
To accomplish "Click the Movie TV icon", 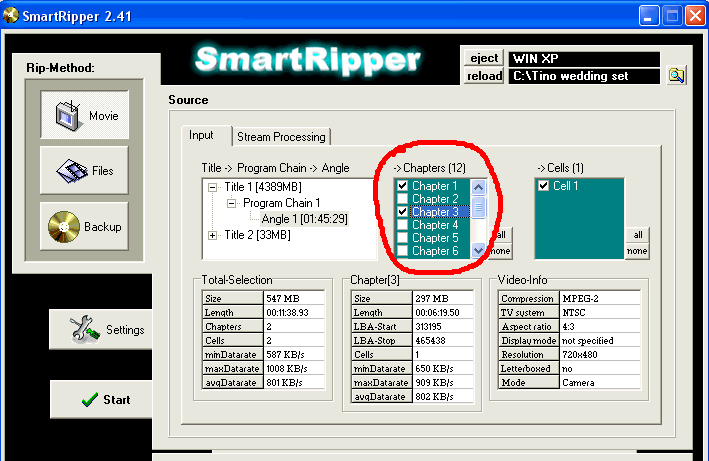I will pyautogui.click(x=68, y=115).
